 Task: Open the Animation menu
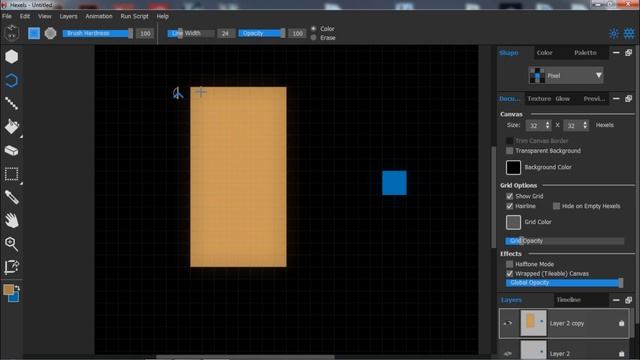click(99, 16)
